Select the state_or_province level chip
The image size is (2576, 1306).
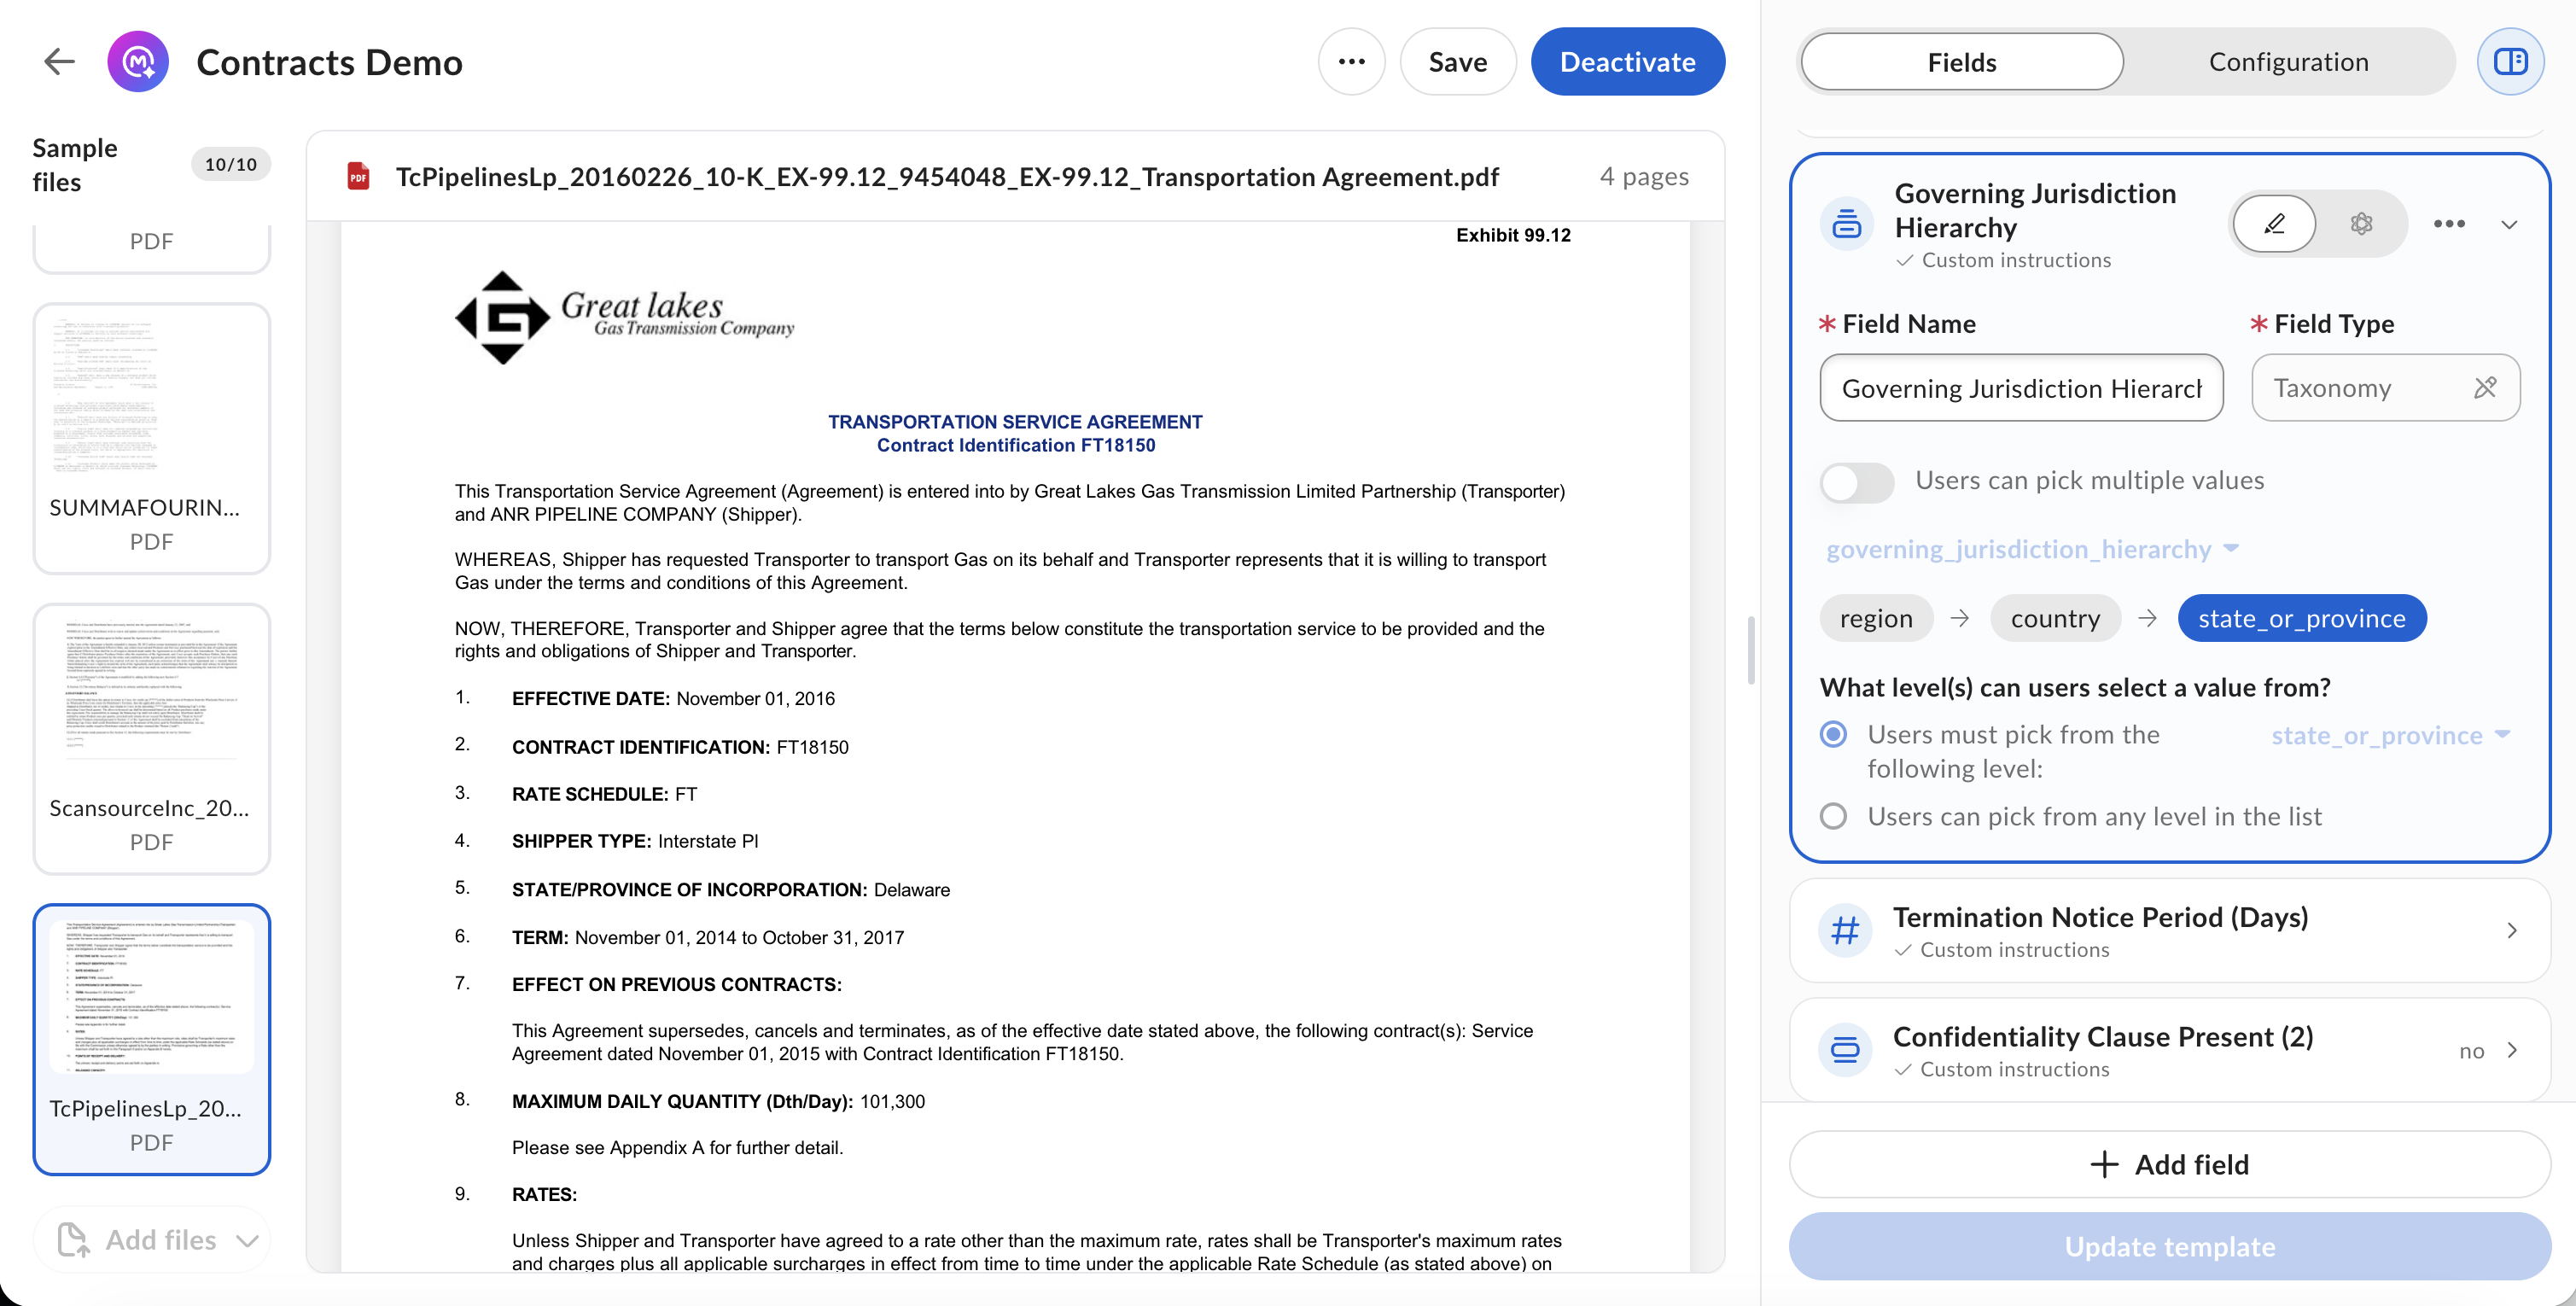2301,619
